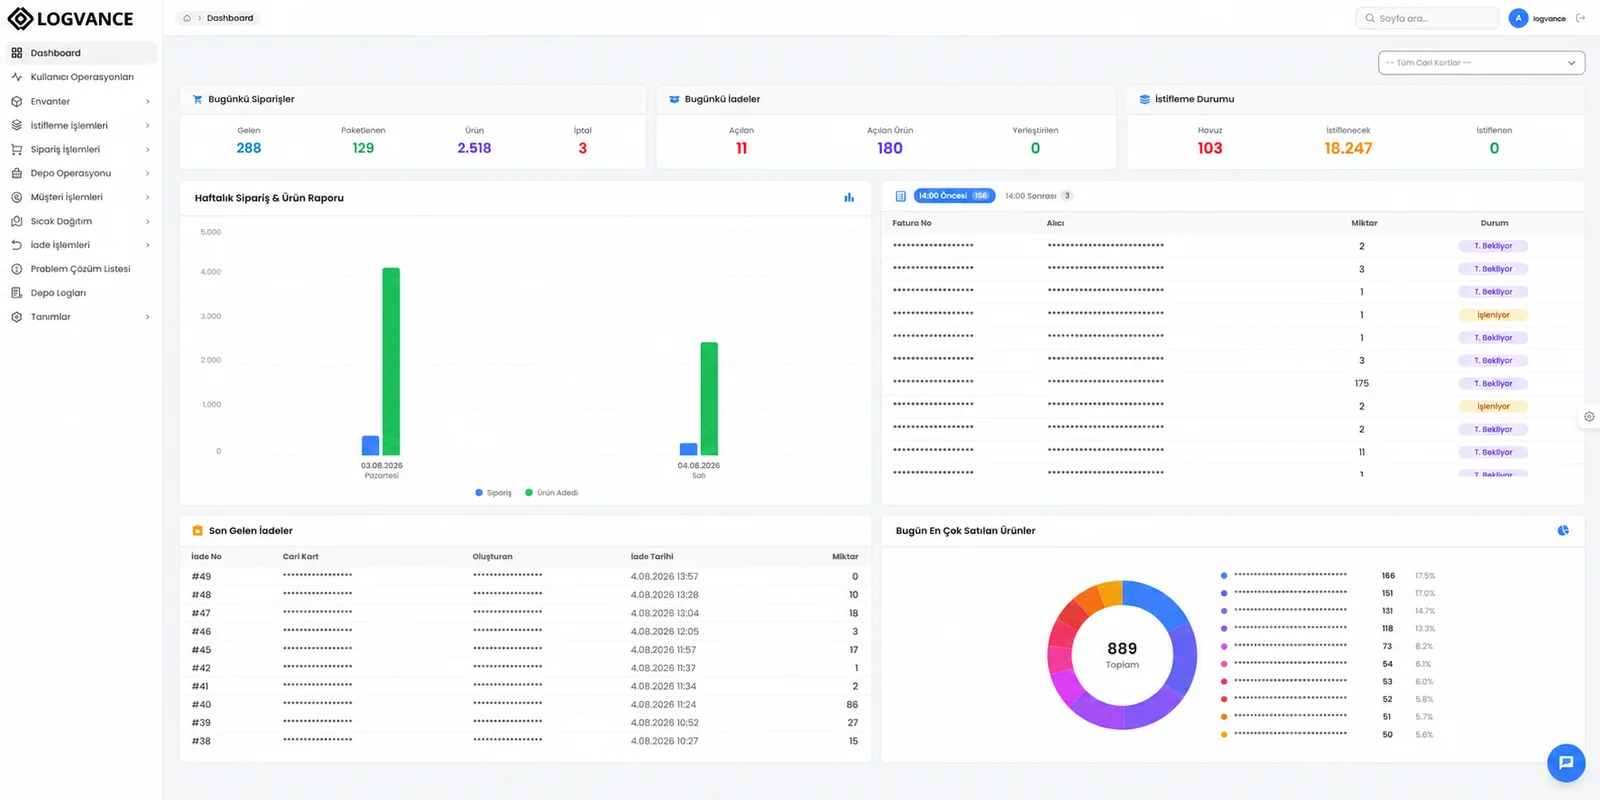This screenshot has width=1600, height=800.
Task: Click the İstifleme İşlemleri layers icon
Action: (x=16, y=125)
